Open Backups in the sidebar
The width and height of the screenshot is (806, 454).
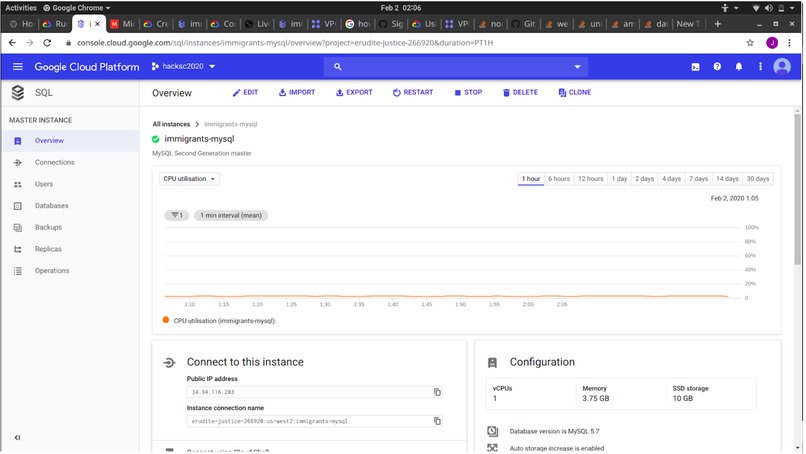coord(70,228)
